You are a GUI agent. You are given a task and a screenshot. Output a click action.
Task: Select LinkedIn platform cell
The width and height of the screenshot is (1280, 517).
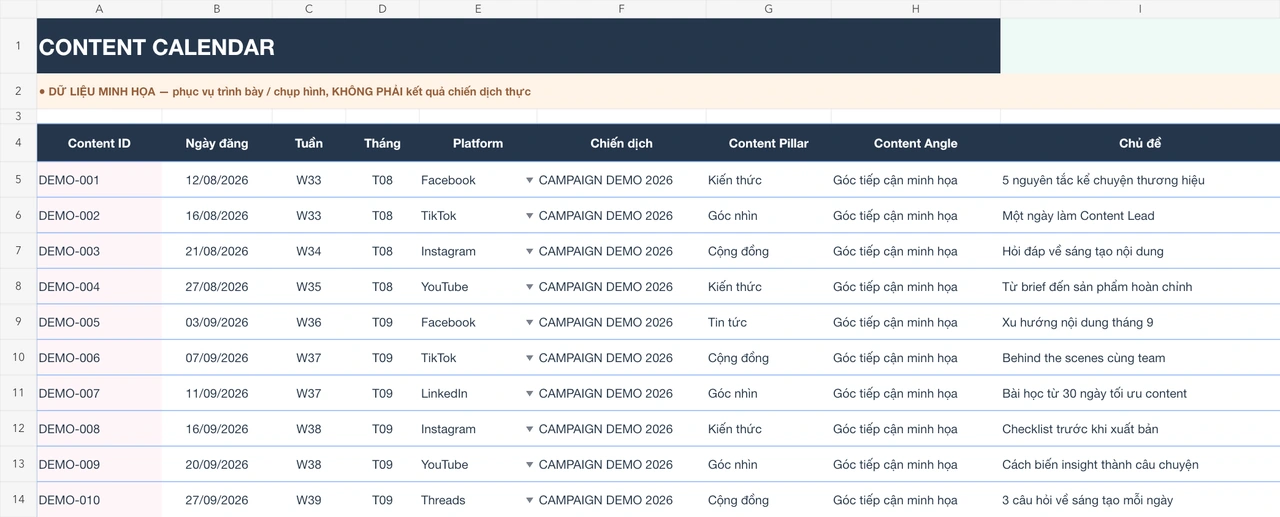click(478, 393)
